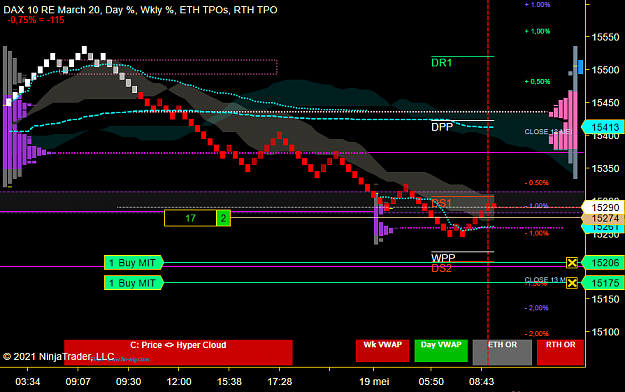Click the 08:43 time axis label
The height and width of the screenshot is (392, 625).
coord(481,382)
